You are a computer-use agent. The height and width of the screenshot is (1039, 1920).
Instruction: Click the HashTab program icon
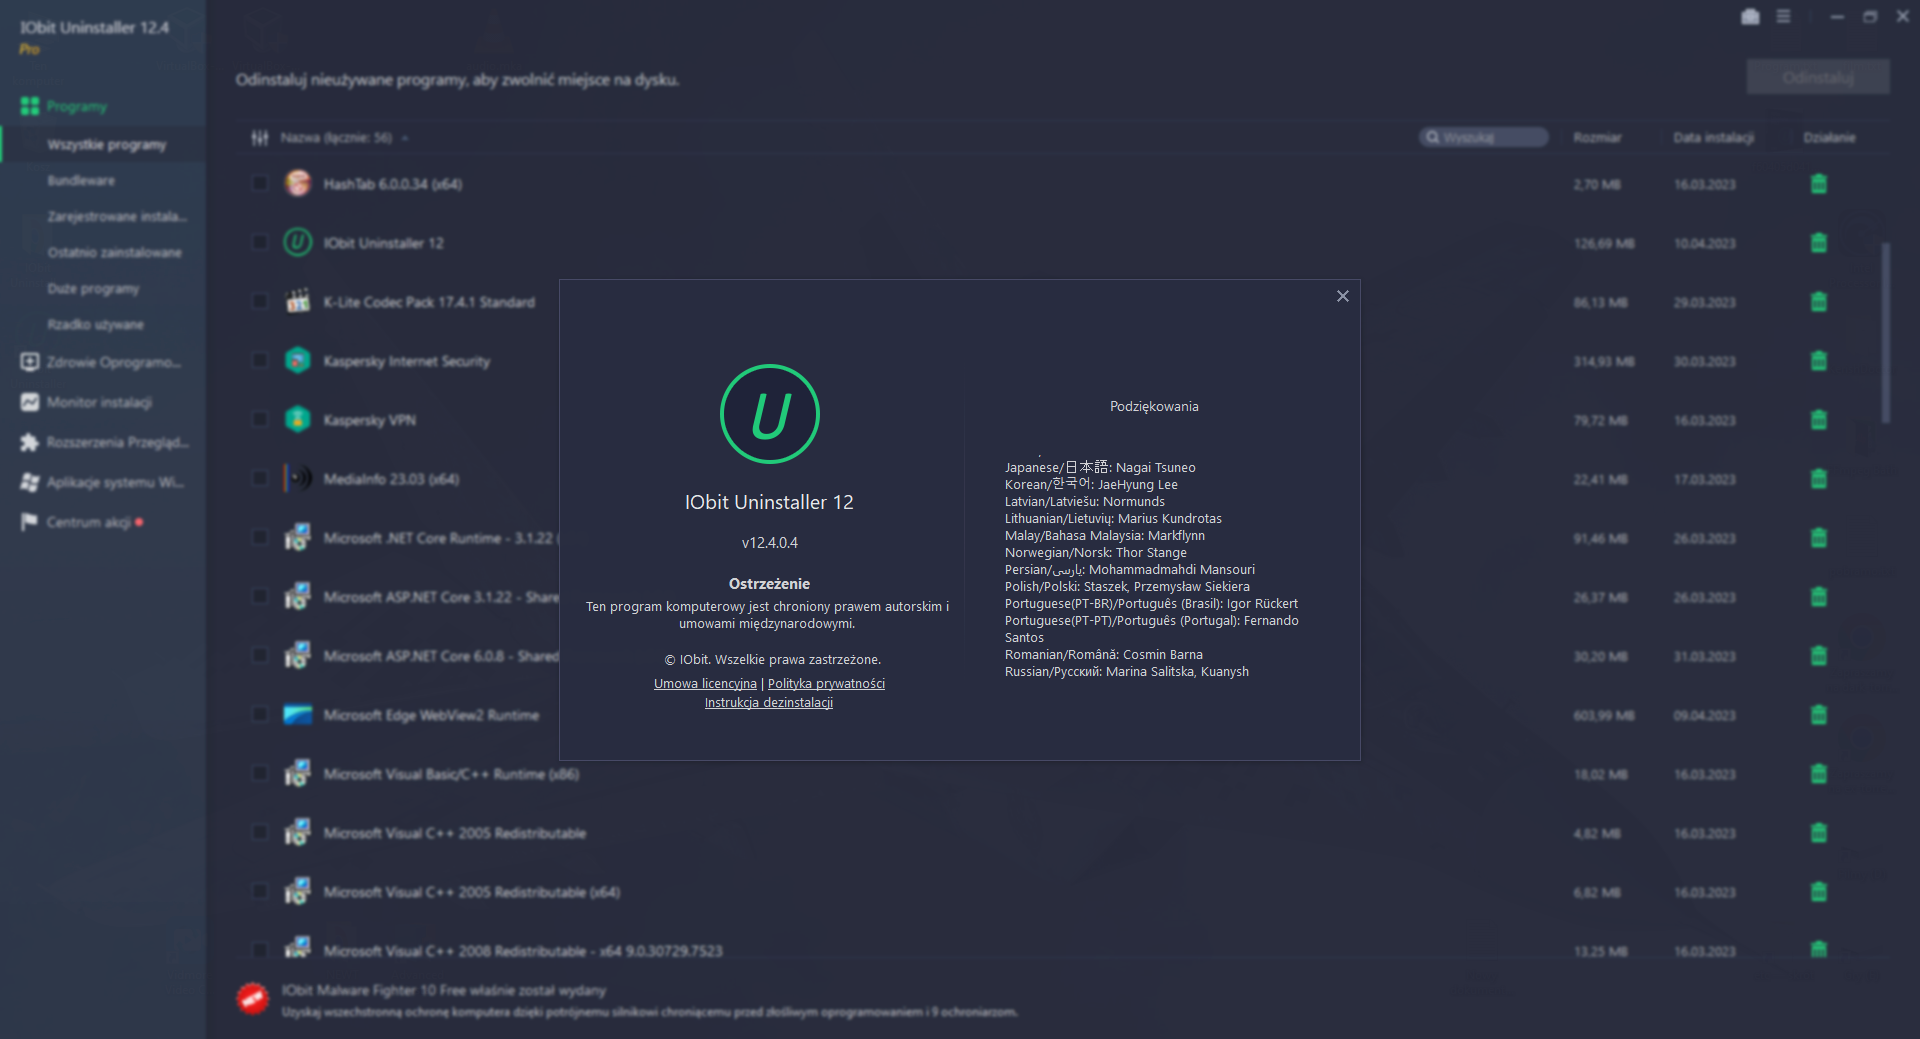[298, 183]
